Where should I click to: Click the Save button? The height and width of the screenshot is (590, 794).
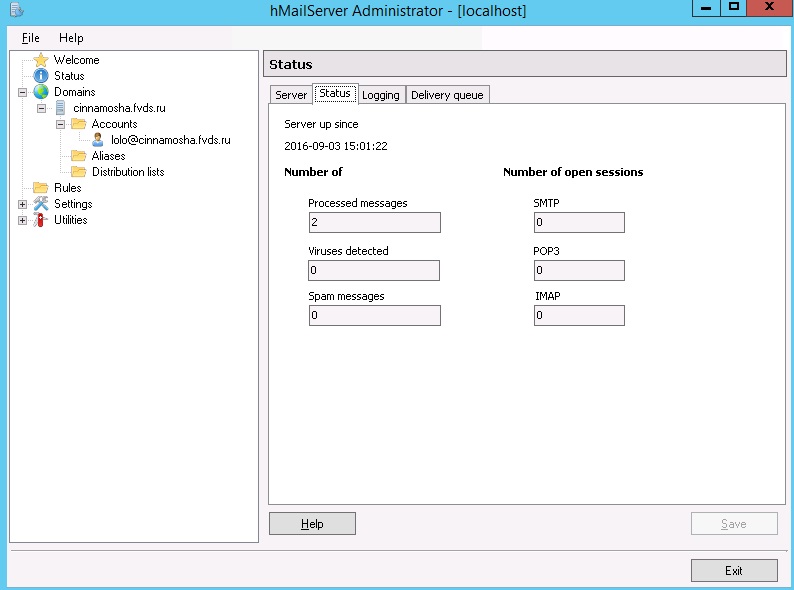[x=734, y=524]
